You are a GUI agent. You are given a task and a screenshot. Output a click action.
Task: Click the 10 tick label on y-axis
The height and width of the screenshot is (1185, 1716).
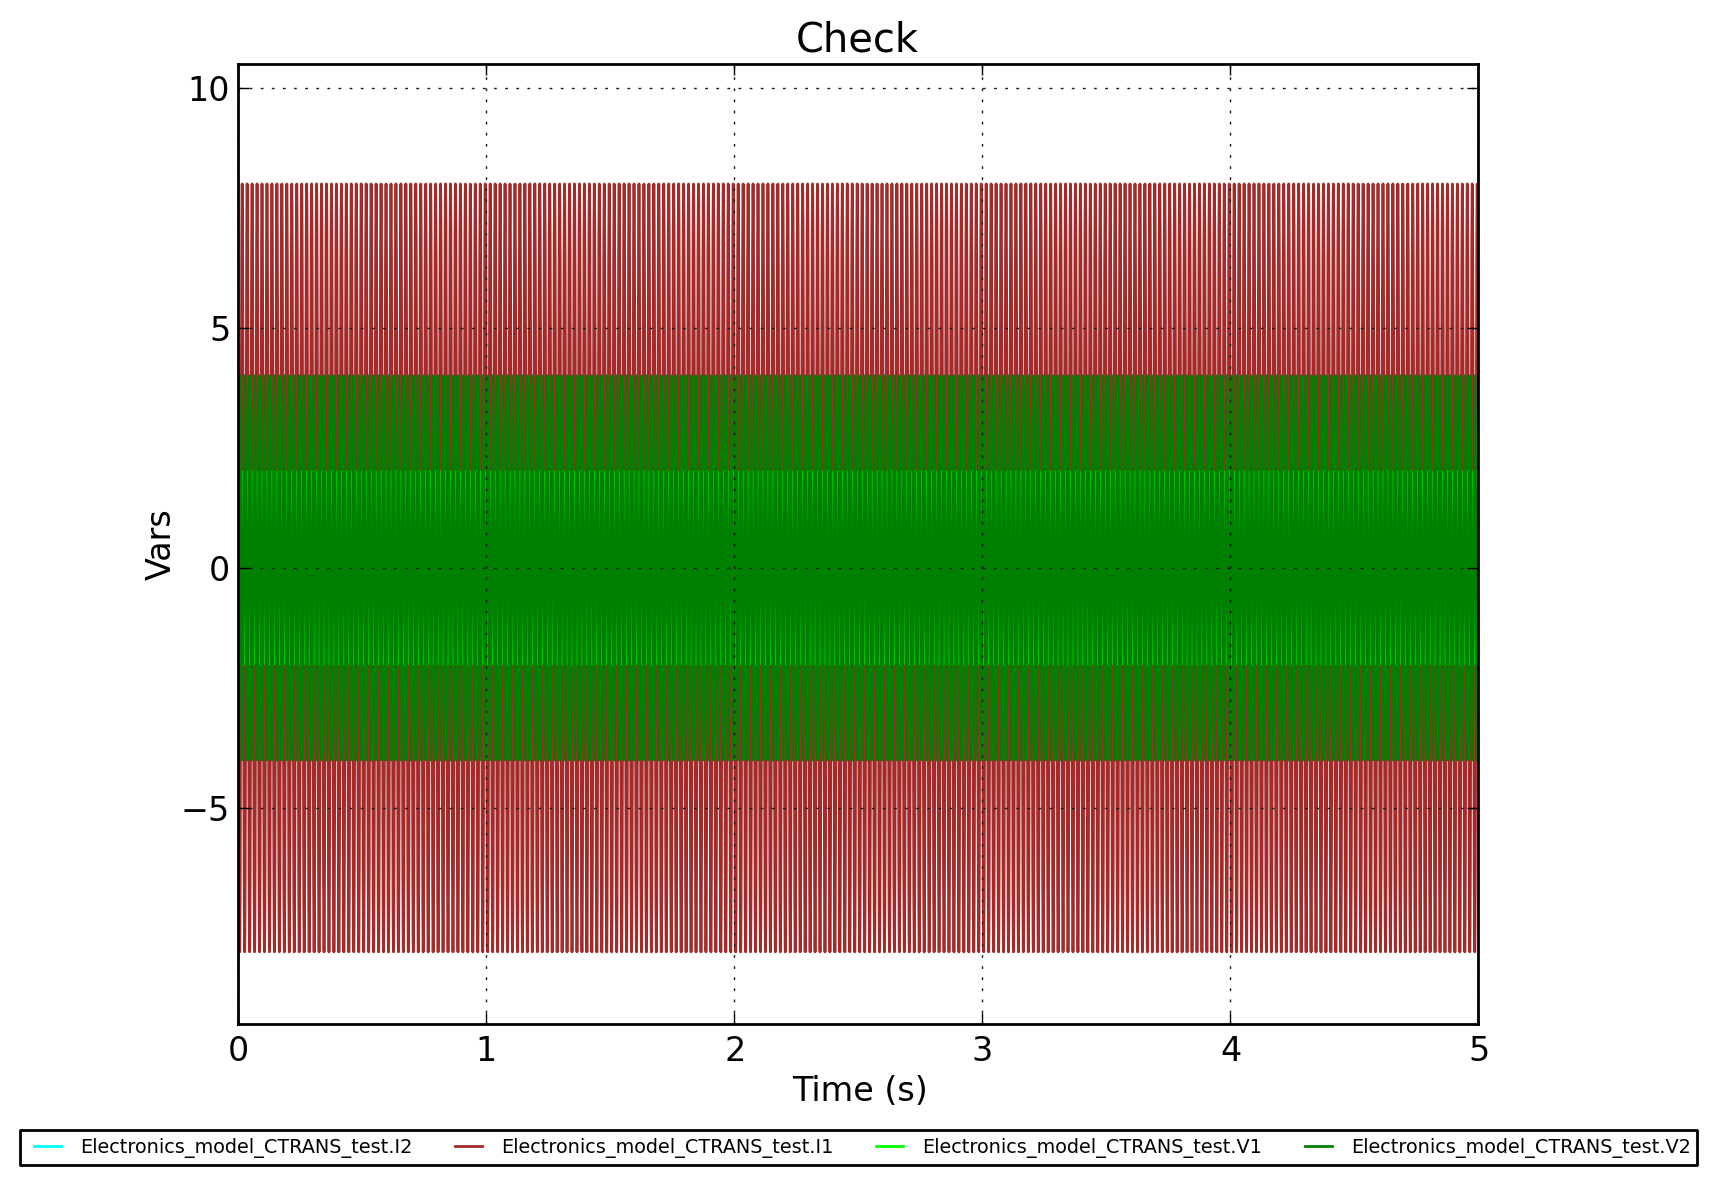point(208,90)
